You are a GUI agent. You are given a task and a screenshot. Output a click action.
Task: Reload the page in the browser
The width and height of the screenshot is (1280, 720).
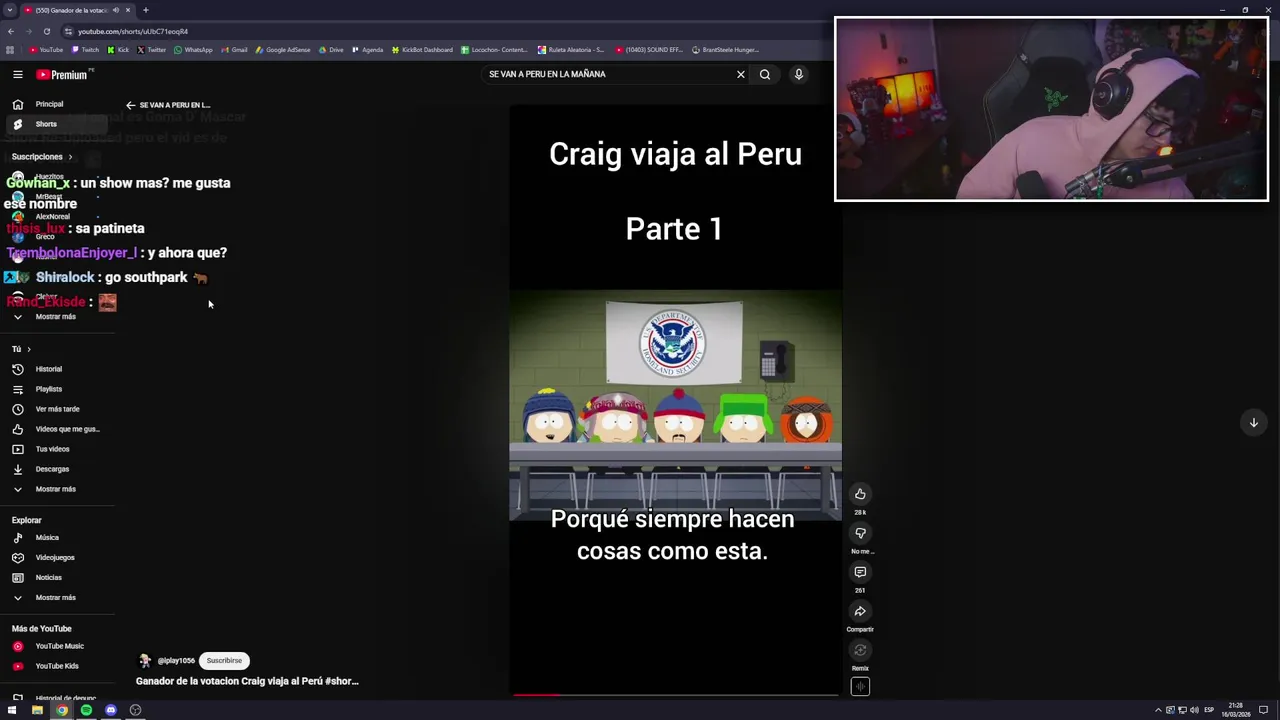pos(46,31)
